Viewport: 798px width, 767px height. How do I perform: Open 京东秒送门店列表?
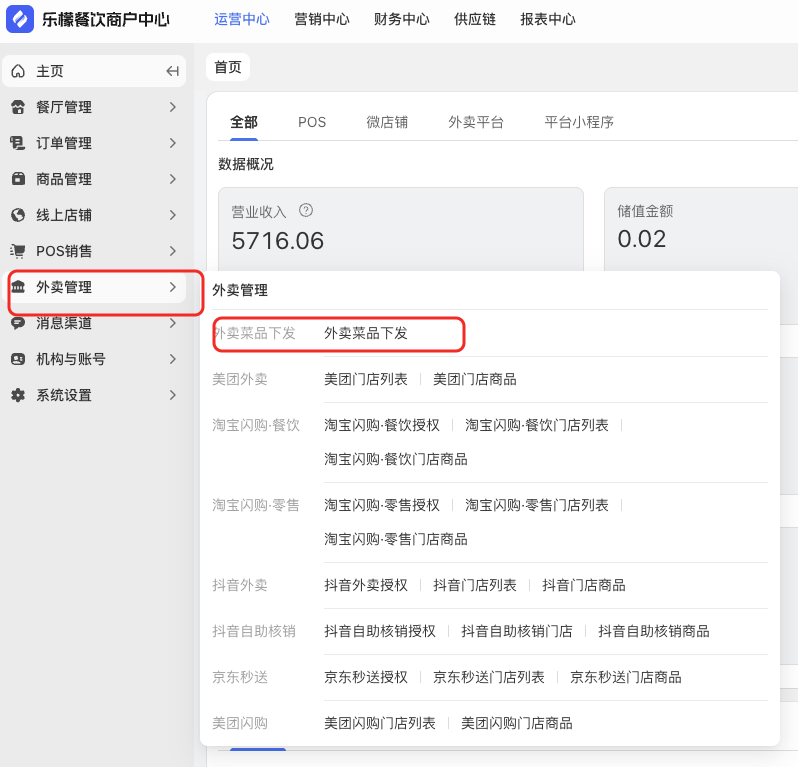coord(489,677)
